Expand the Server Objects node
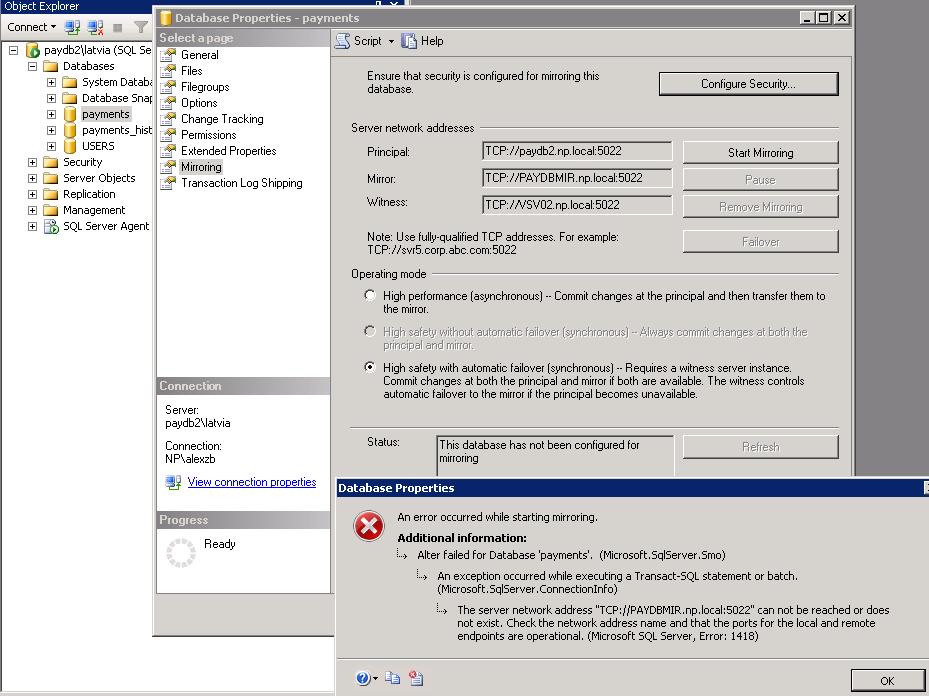The height and width of the screenshot is (696, 929). point(33,178)
